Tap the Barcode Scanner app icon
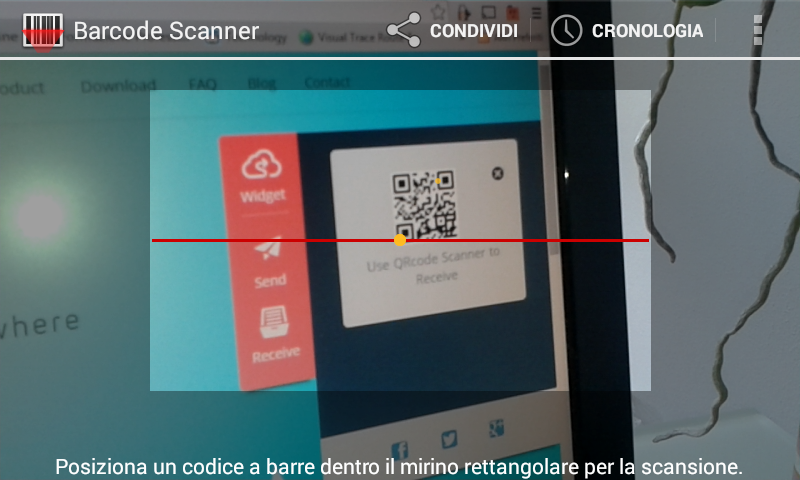The width and height of the screenshot is (800, 480). (x=43, y=32)
